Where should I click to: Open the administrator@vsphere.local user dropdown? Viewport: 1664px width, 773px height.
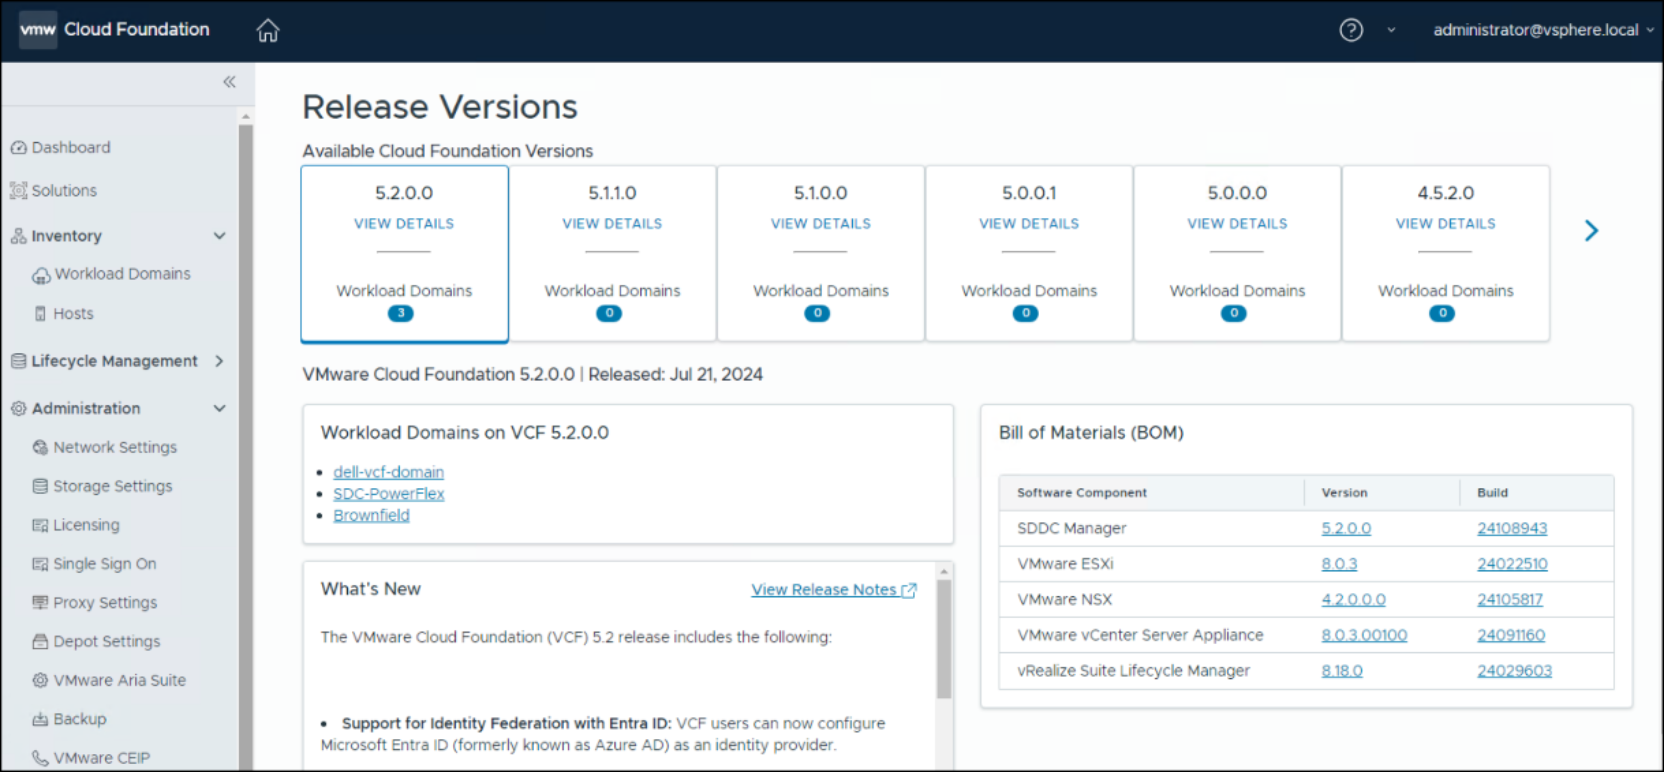[1543, 30]
